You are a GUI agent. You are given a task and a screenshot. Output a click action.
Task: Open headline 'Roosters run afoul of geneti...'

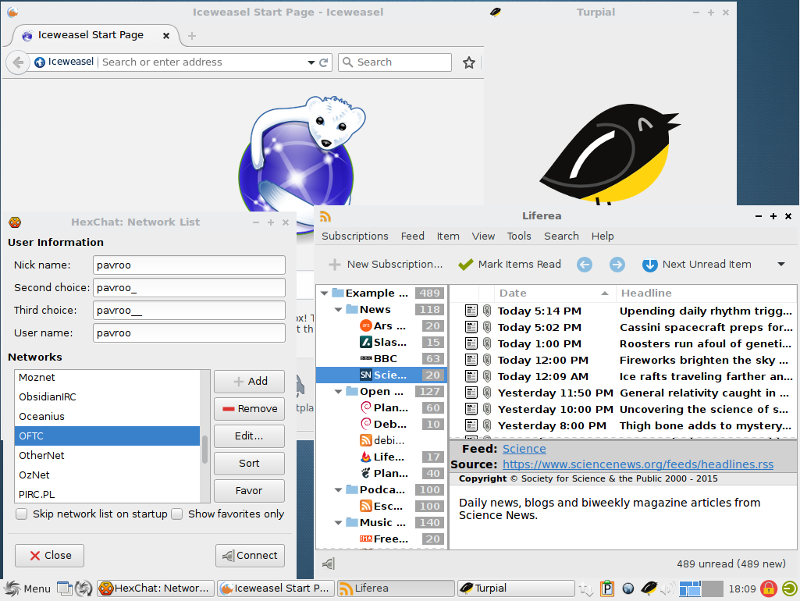tap(706, 344)
